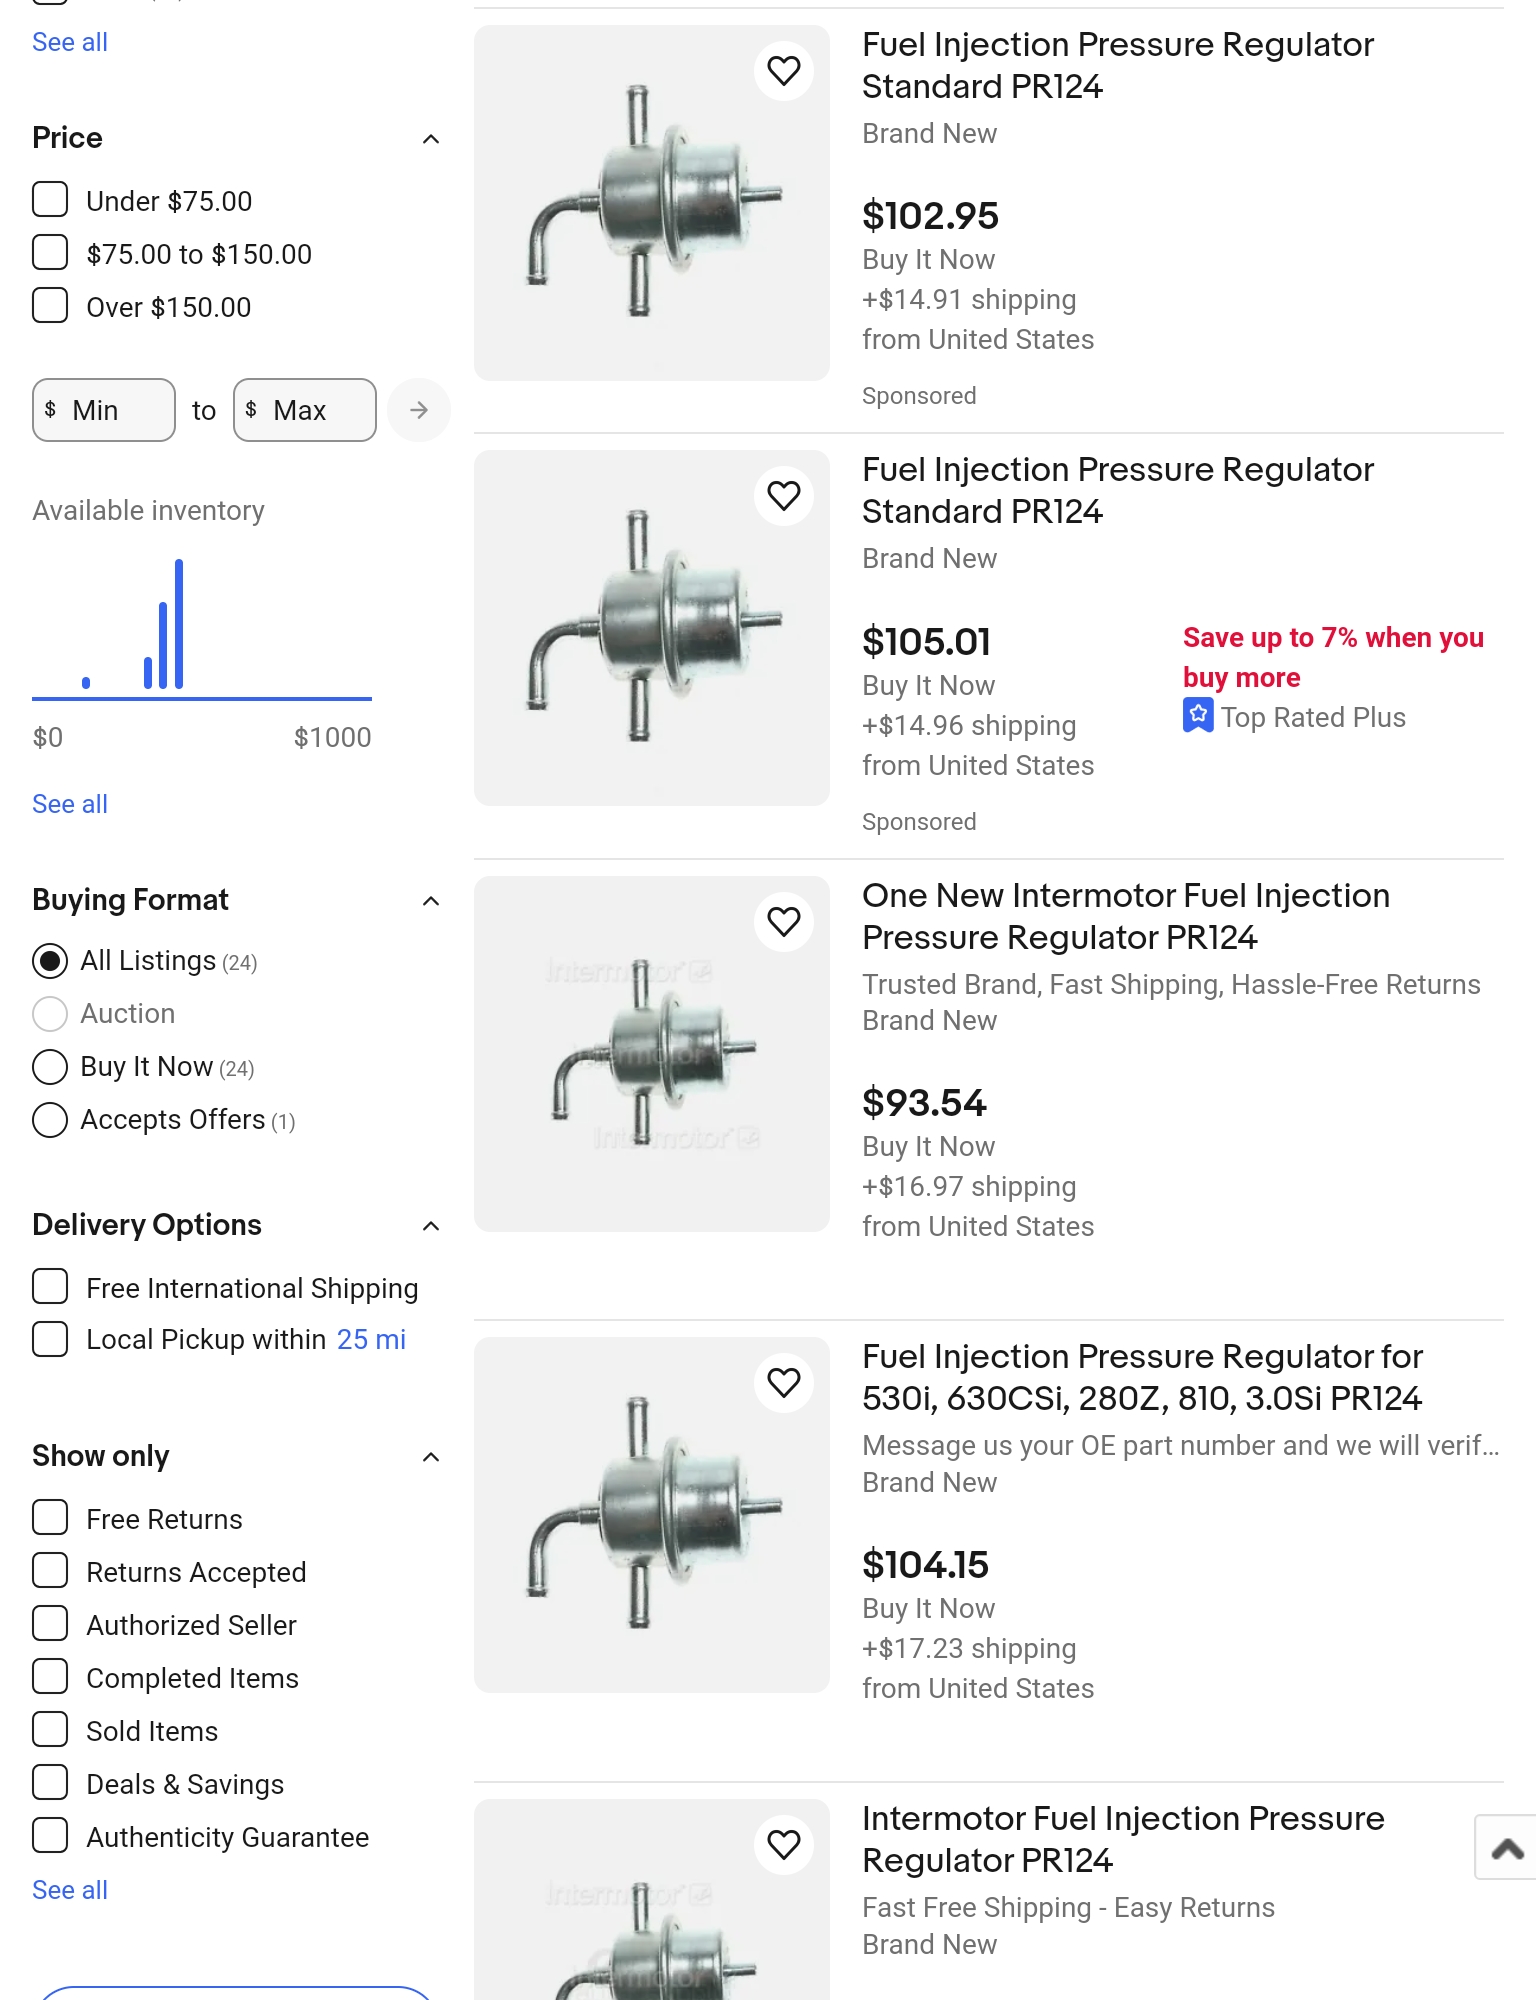
Task: Watch the One New Intermotor listing
Action: pyautogui.click(x=784, y=922)
